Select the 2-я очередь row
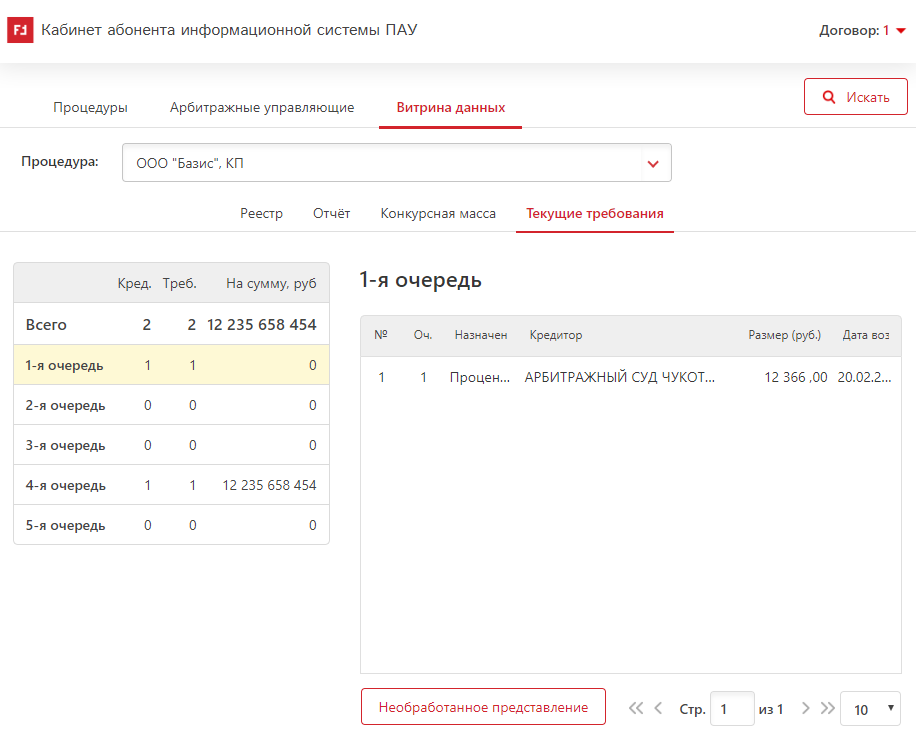This screenshot has height=744, width=916. (x=171, y=405)
